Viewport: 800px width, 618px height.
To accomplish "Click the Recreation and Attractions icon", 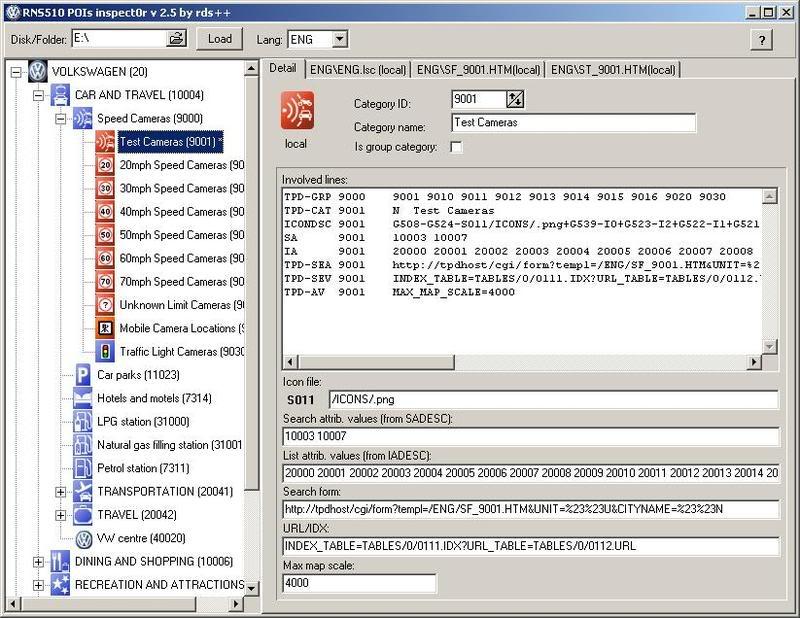I will click(x=60, y=585).
